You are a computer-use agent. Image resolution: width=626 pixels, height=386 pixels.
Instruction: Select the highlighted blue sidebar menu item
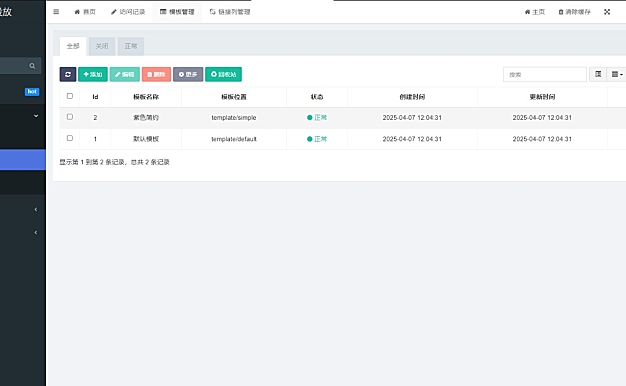[23, 160]
